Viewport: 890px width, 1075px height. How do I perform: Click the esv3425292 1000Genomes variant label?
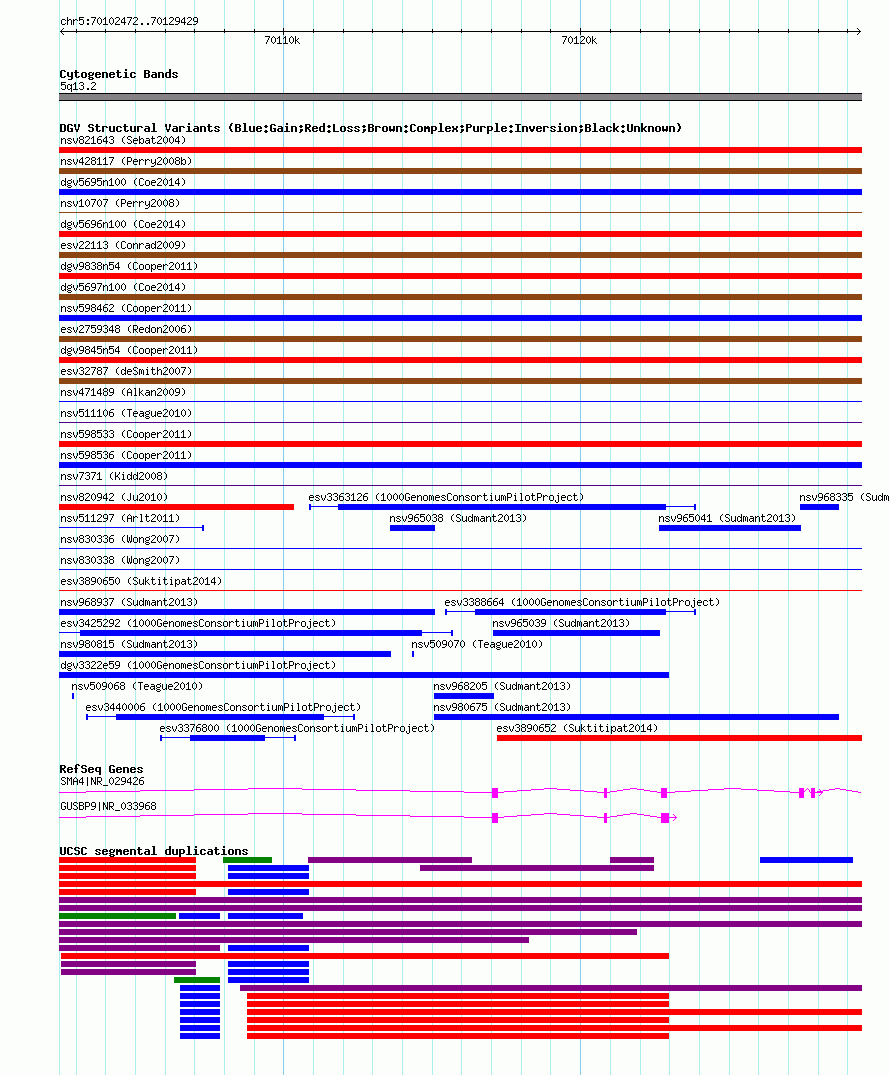coord(198,623)
